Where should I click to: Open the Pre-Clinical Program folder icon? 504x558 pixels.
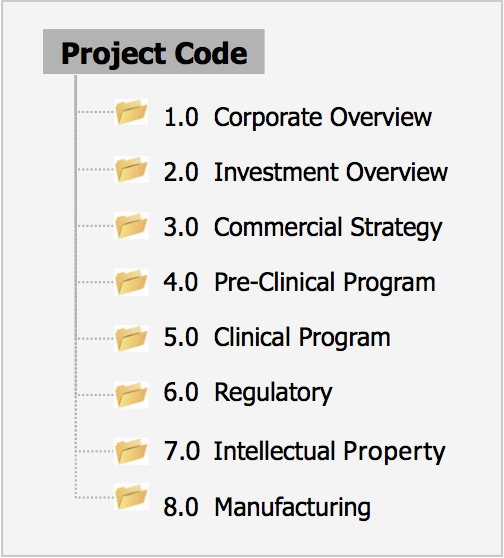131,282
